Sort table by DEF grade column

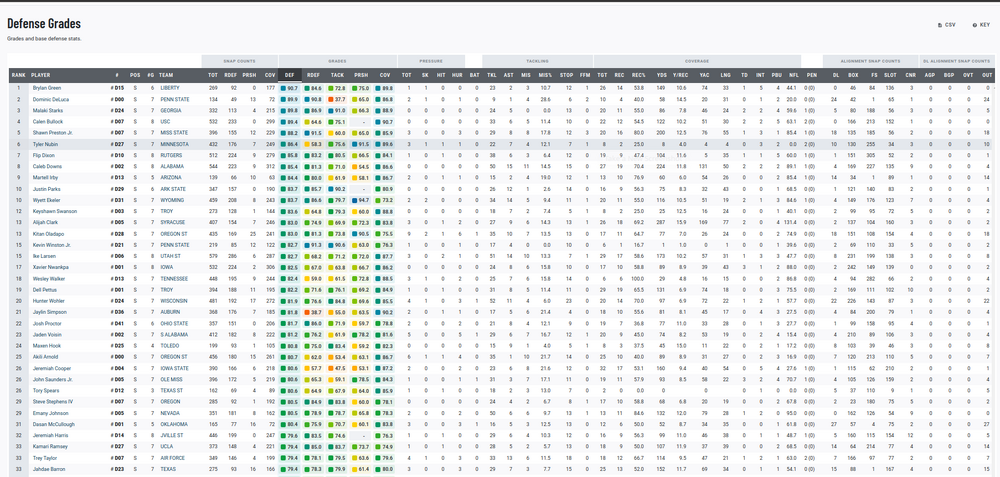point(290,74)
